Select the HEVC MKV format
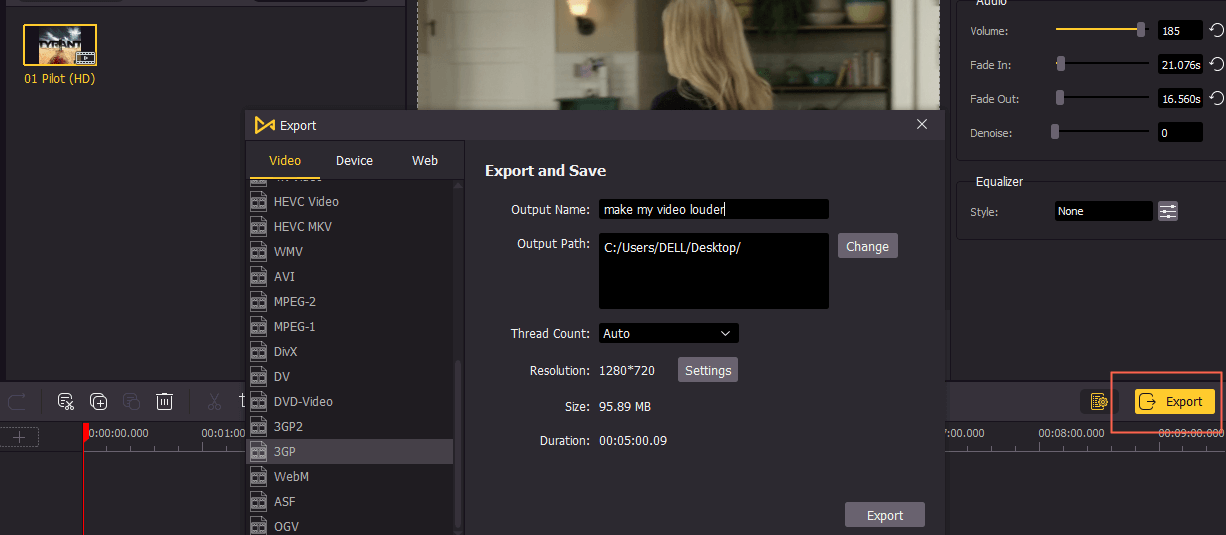1226x535 pixels. [x=350, y=226]
